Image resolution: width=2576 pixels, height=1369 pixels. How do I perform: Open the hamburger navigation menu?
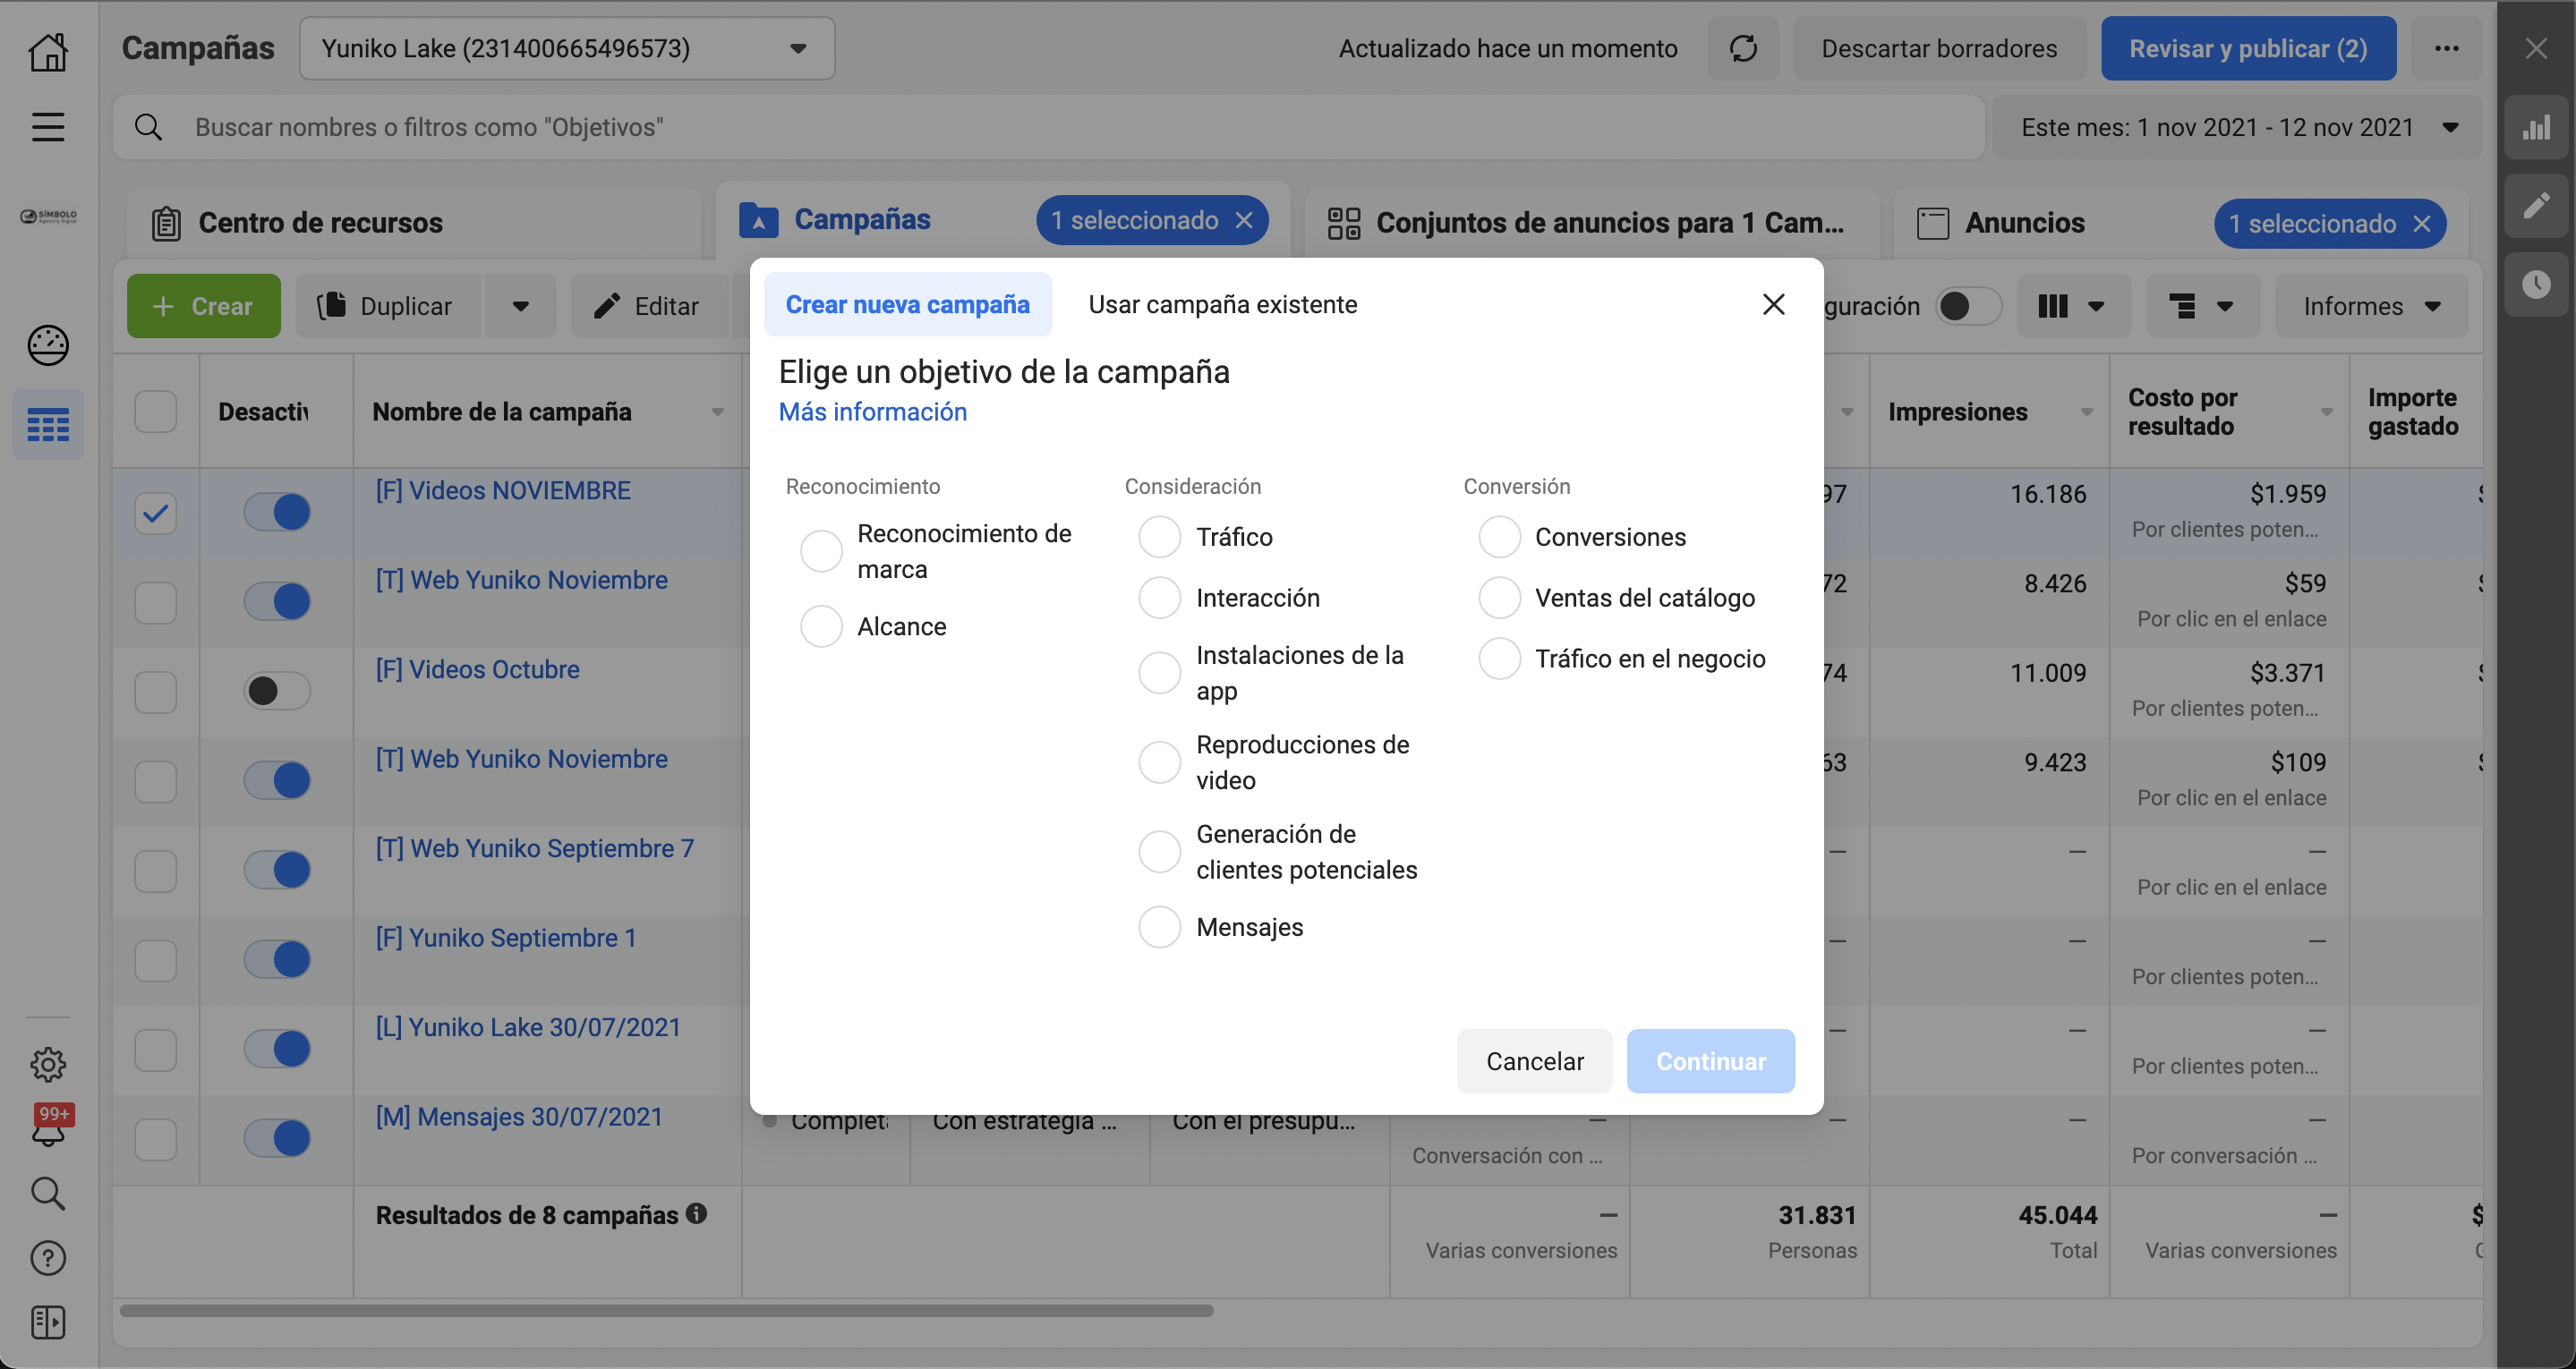click(x=47, y=127)
